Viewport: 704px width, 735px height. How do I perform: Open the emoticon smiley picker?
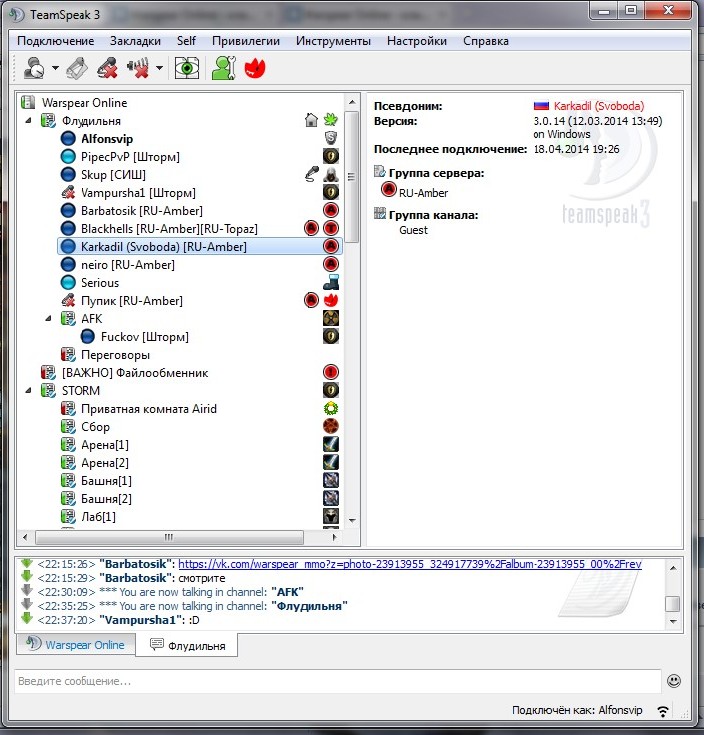click(x=674, y=681)
